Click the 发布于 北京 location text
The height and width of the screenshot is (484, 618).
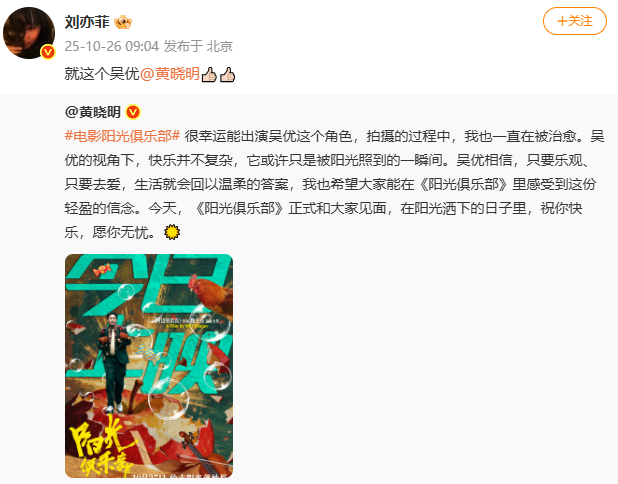(198, 46)
